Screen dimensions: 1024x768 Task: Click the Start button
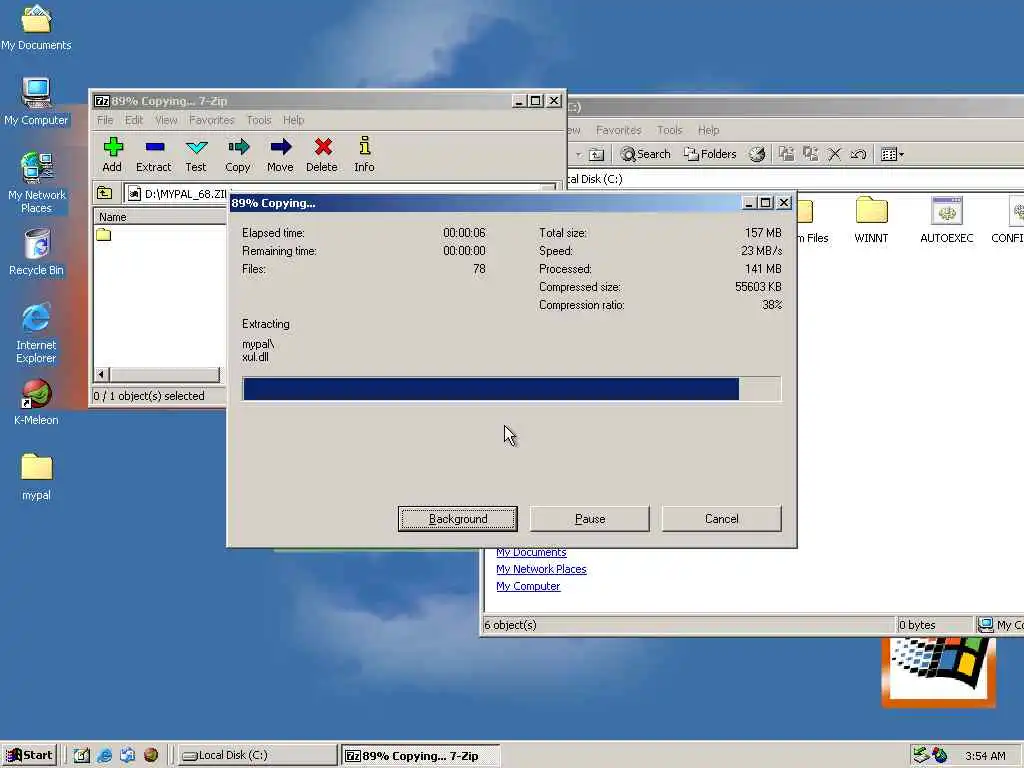coord(29,755)
